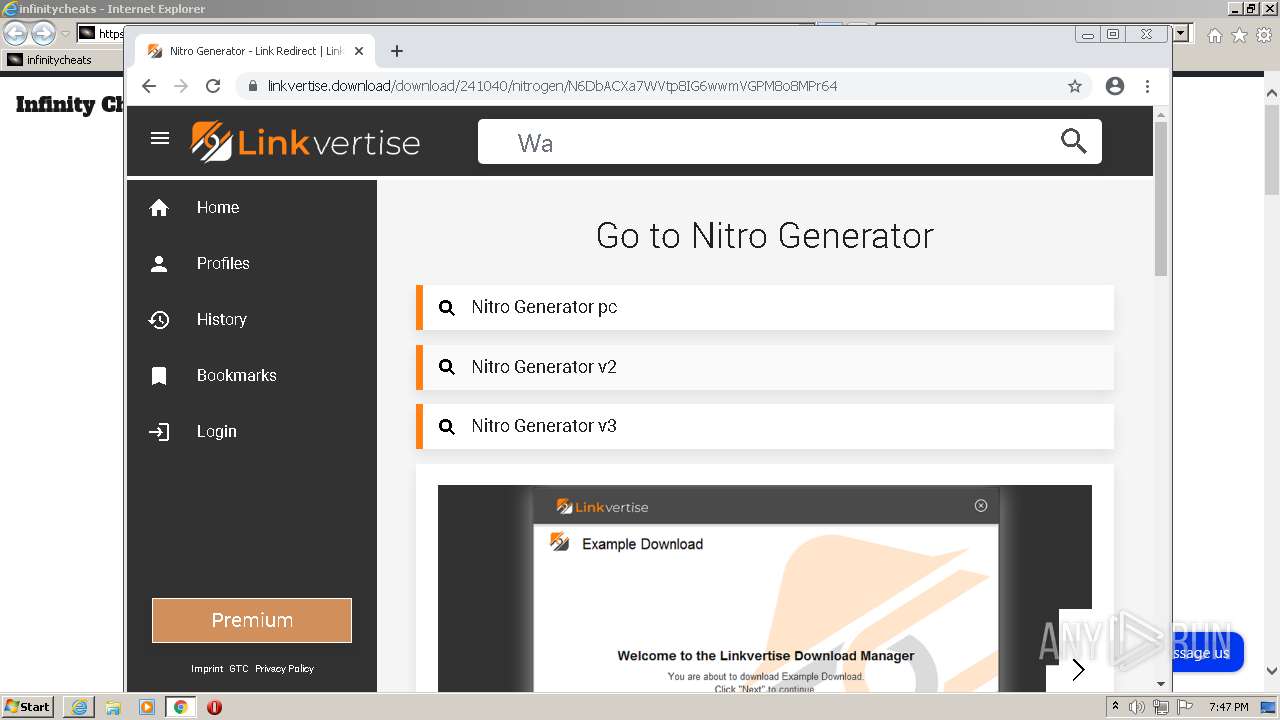Image resolution: width=1280 pixels, height=720 pixels.
Task: Open the Windows Start menu
Action: point(28,707)
